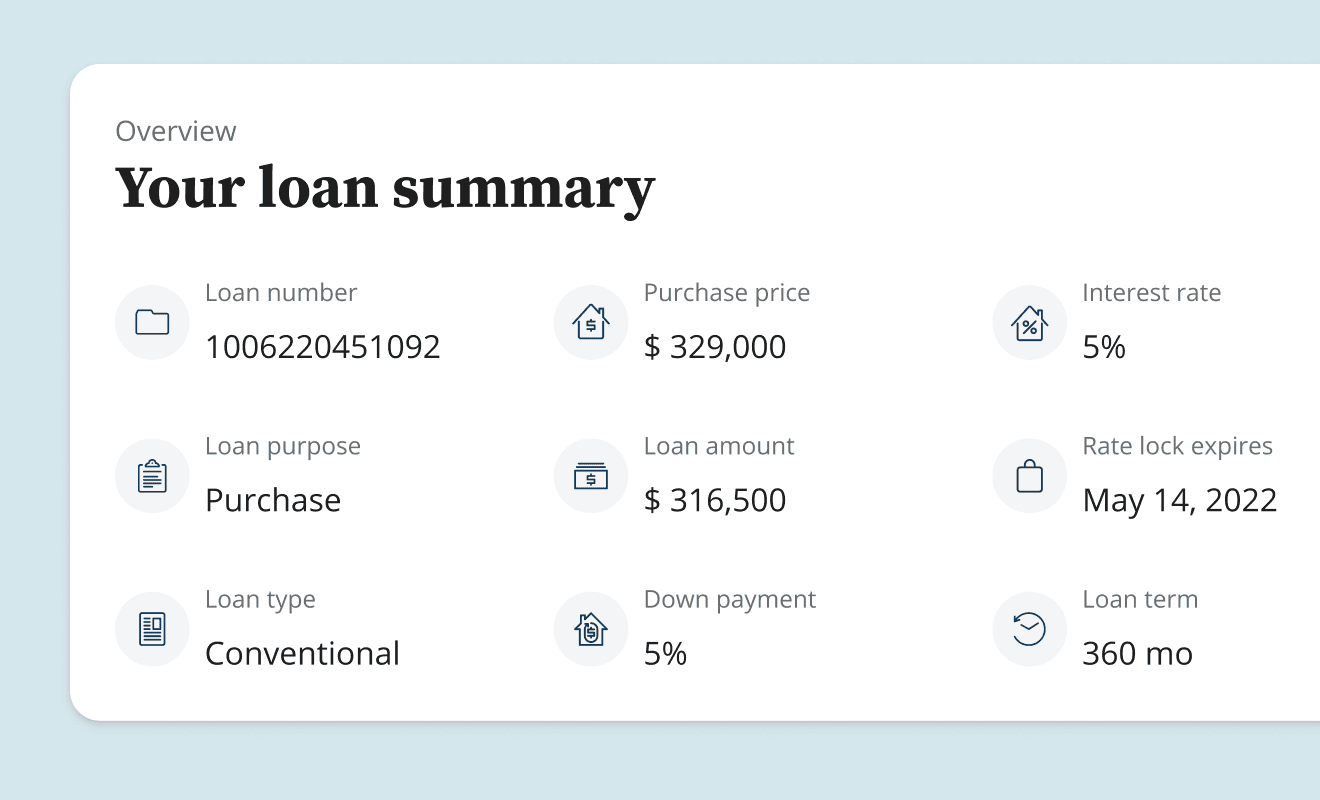
Task: Click the Loan purpose Purchase value
Action: [273, 500]
